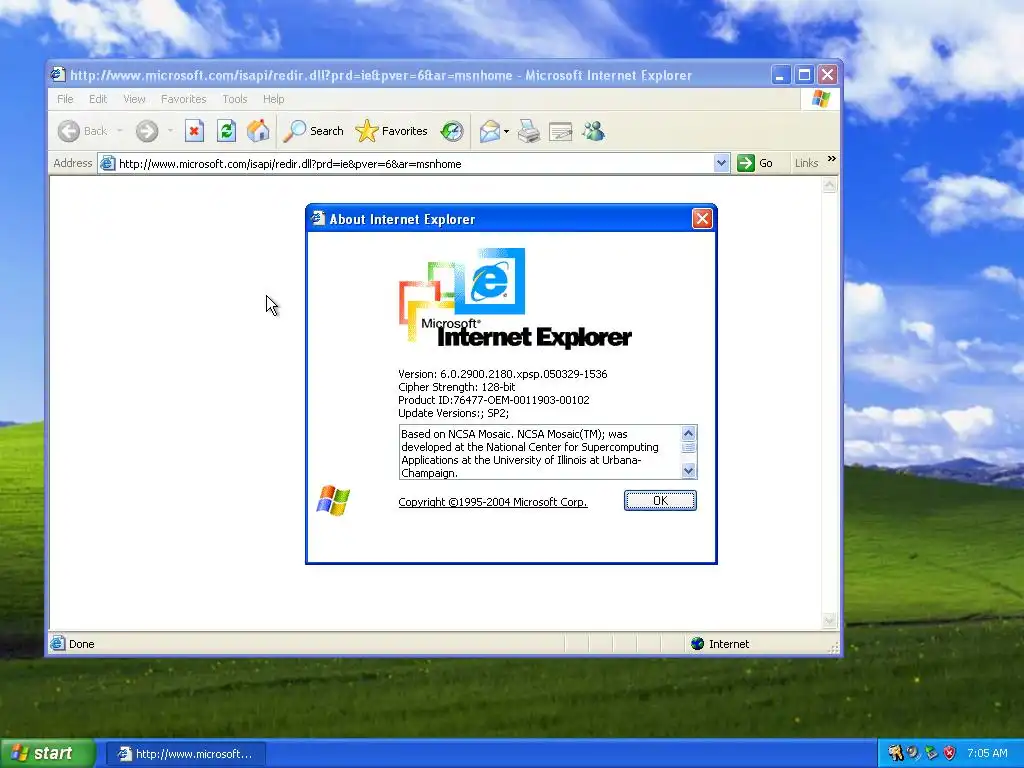Click the IE icon in browser title bar
This screenshot has width=1024, height=768.
(x=57, y=74)
